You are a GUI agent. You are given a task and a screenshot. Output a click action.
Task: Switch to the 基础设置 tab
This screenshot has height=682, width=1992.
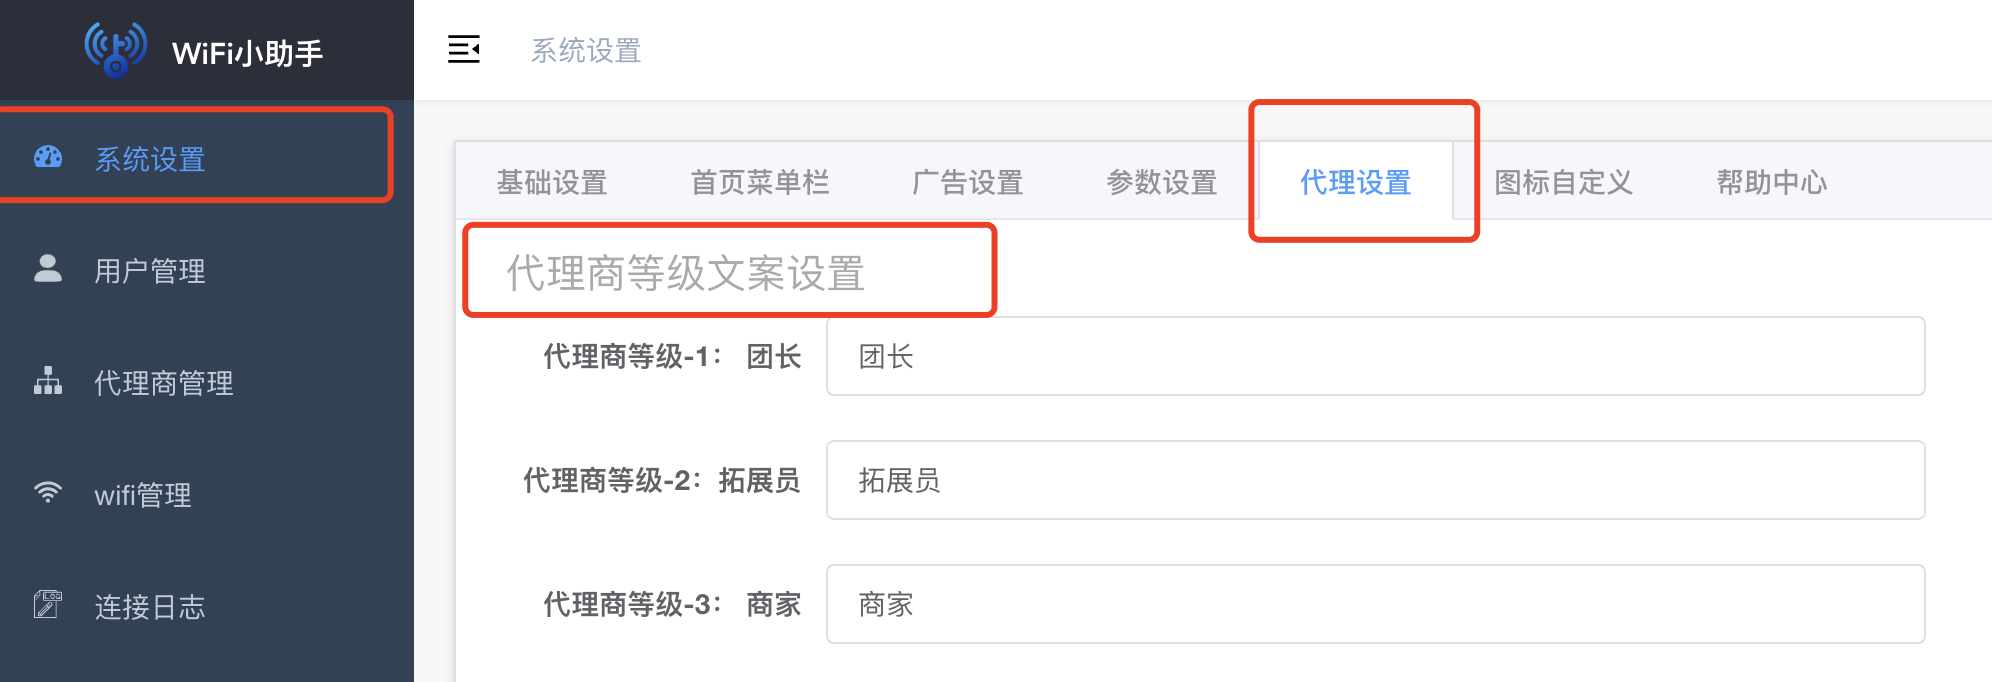point(553,182)
